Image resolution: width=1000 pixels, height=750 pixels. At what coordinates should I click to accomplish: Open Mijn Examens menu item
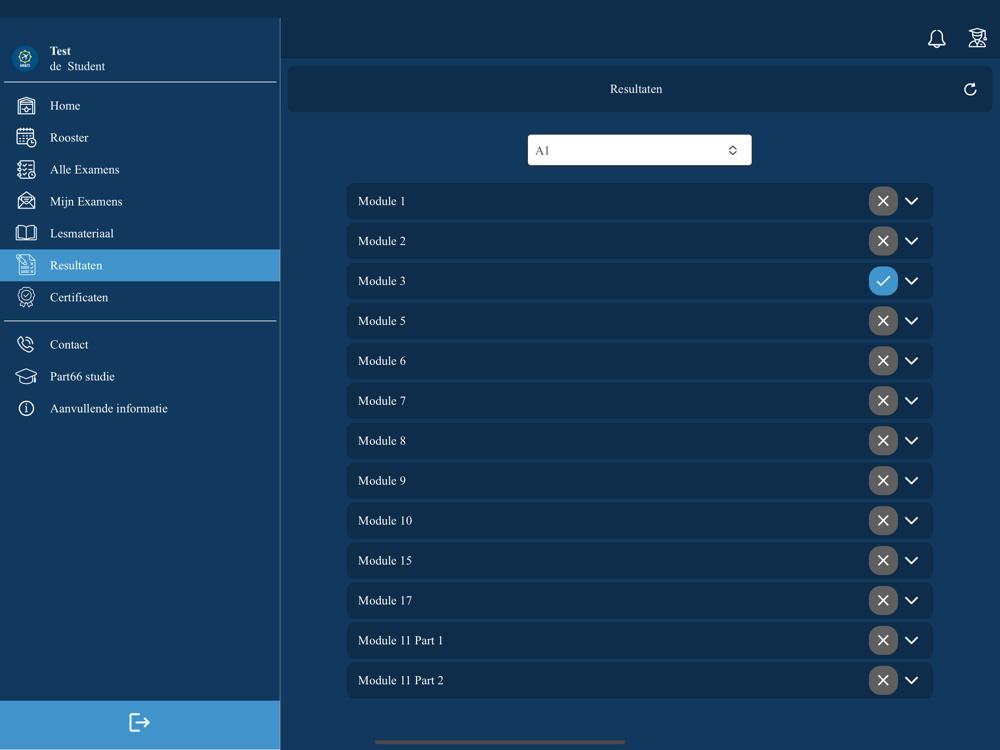click(140, 202)
